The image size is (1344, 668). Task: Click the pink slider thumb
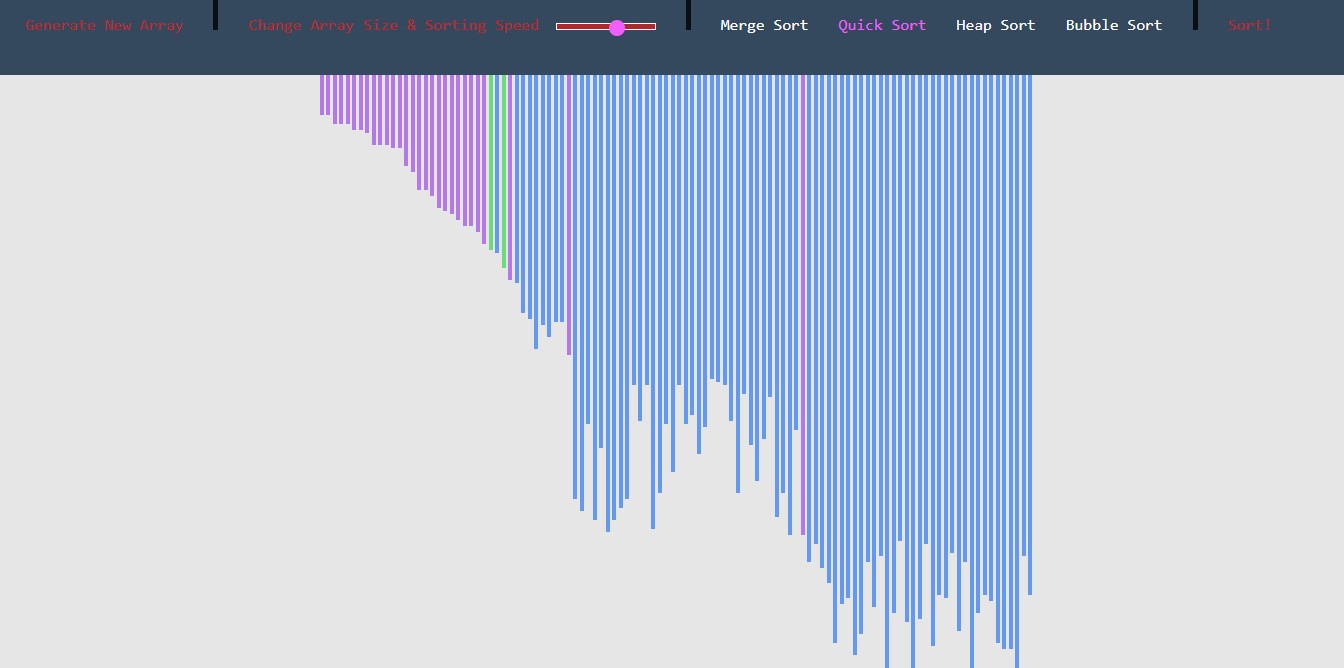coord(617,28)
